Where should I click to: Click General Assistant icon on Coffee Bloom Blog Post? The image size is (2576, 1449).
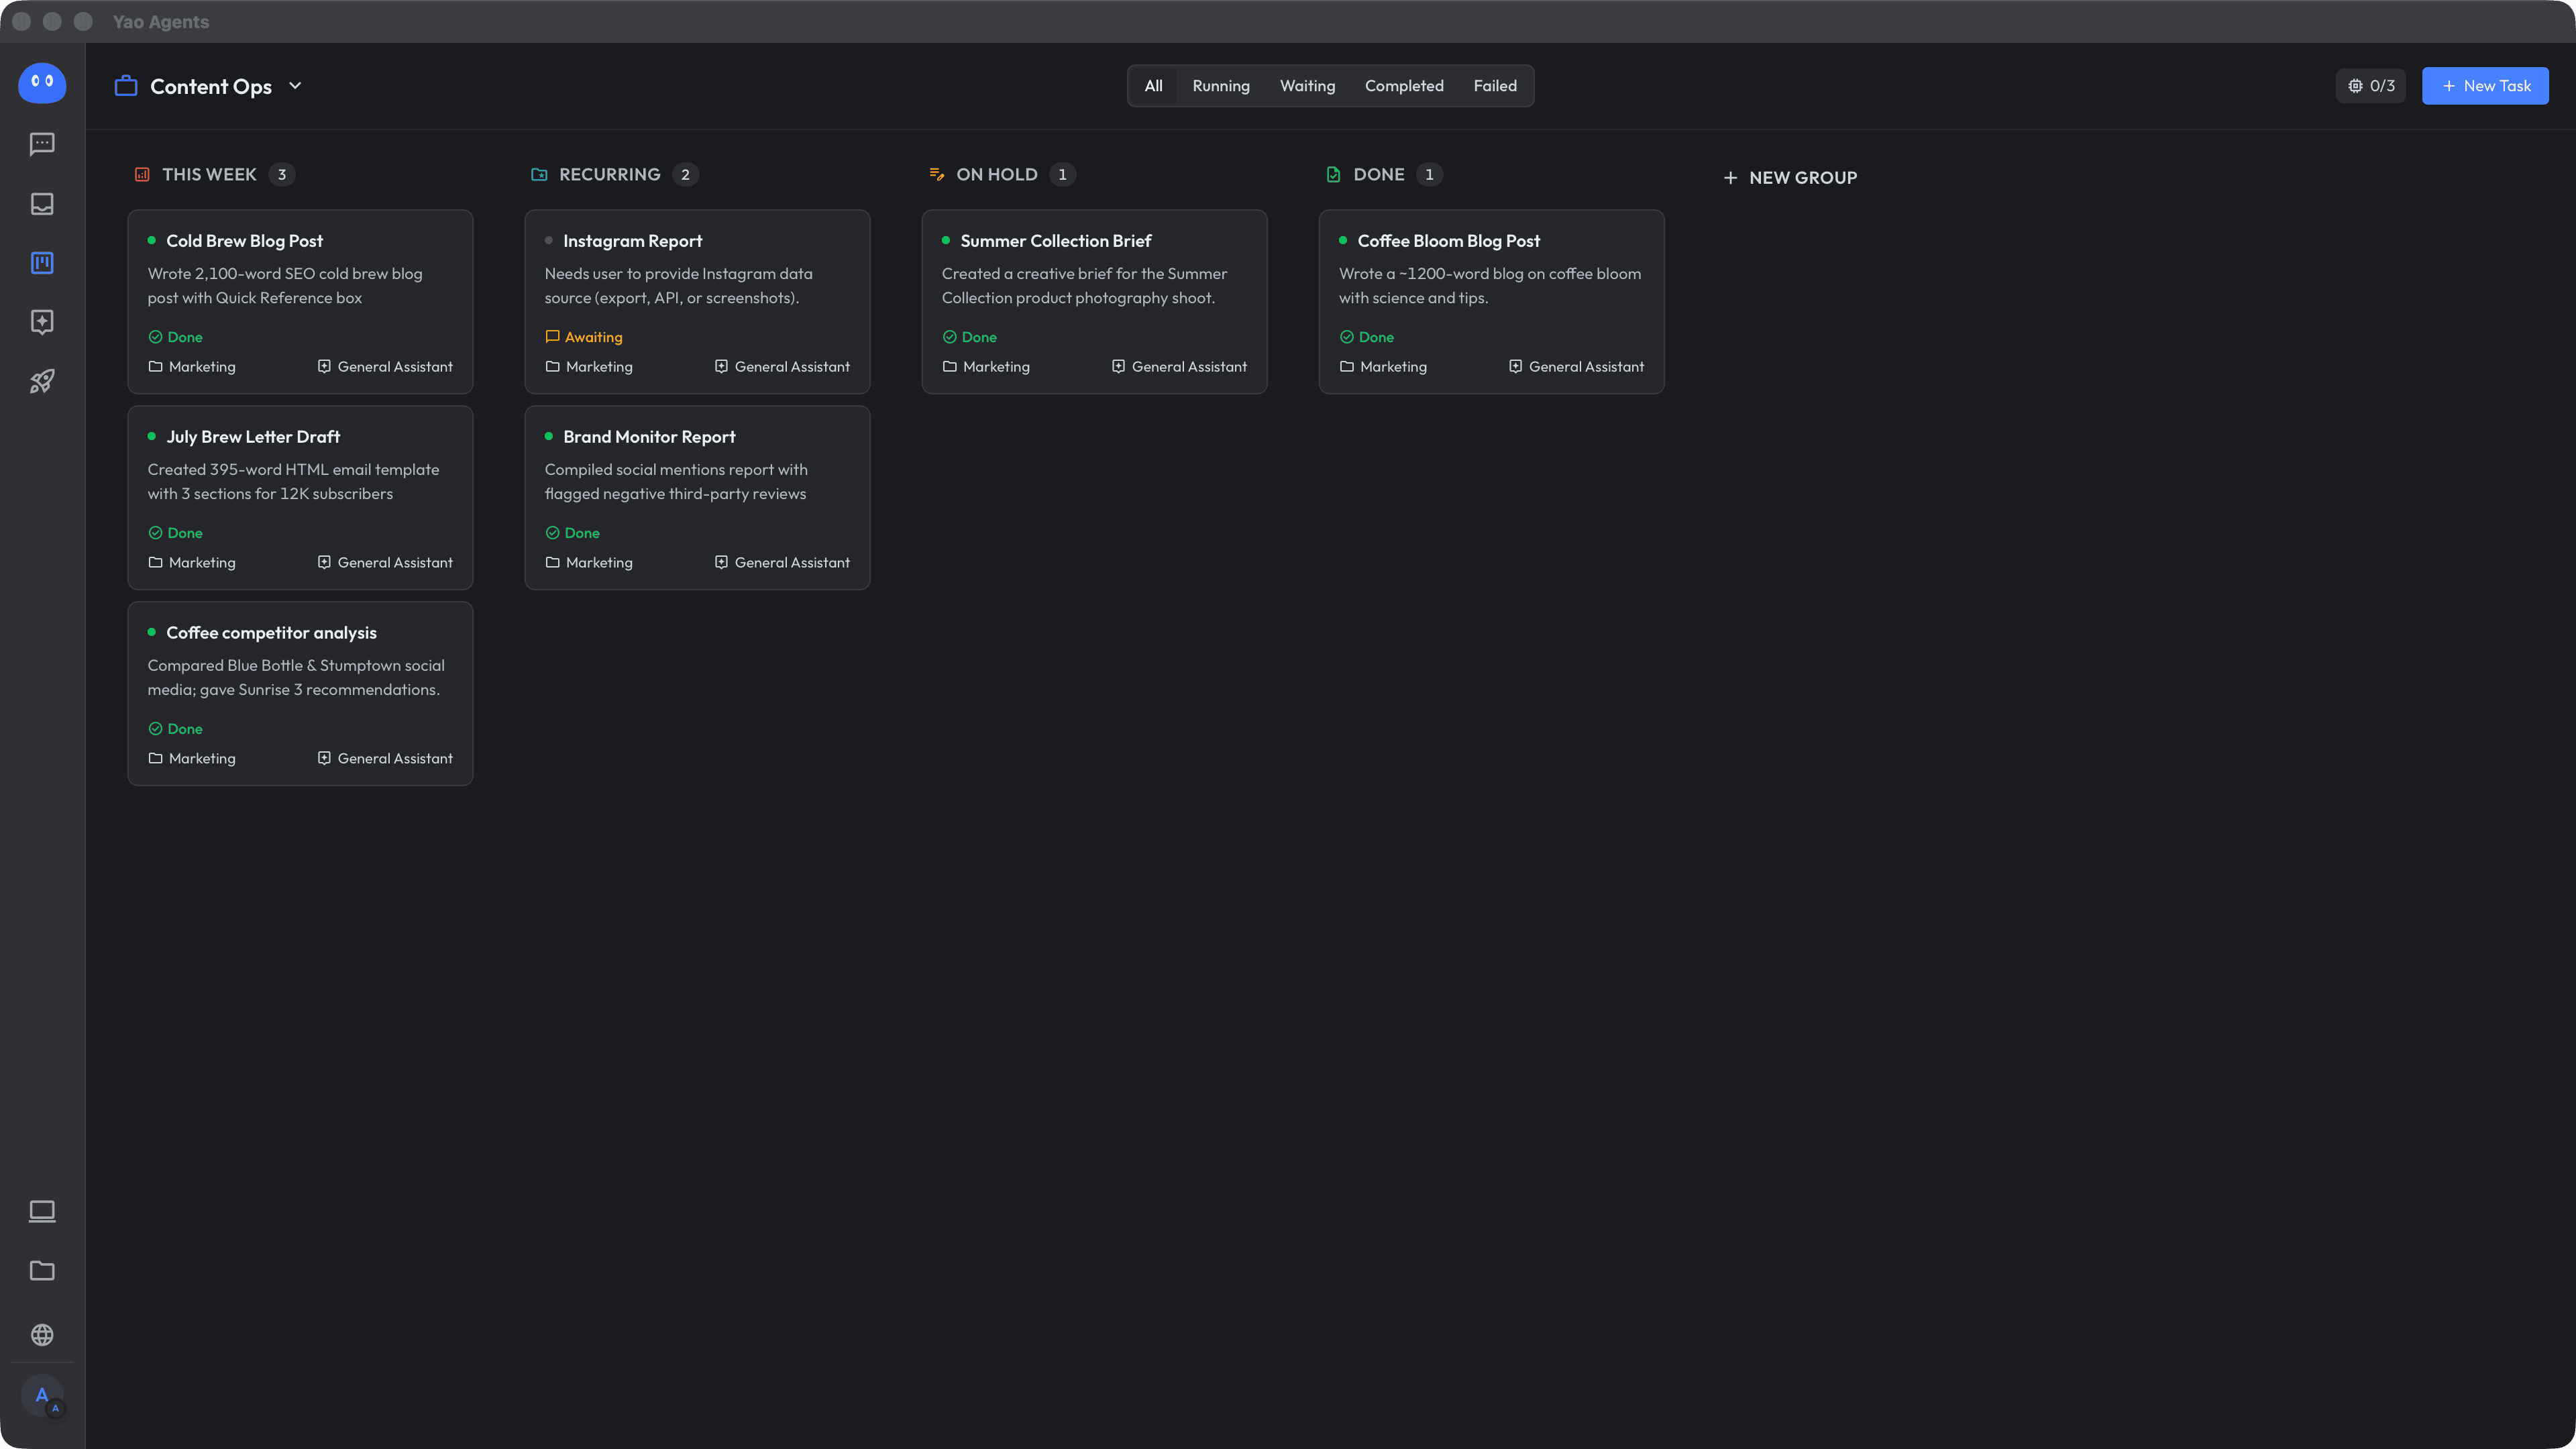(1515, 366)
